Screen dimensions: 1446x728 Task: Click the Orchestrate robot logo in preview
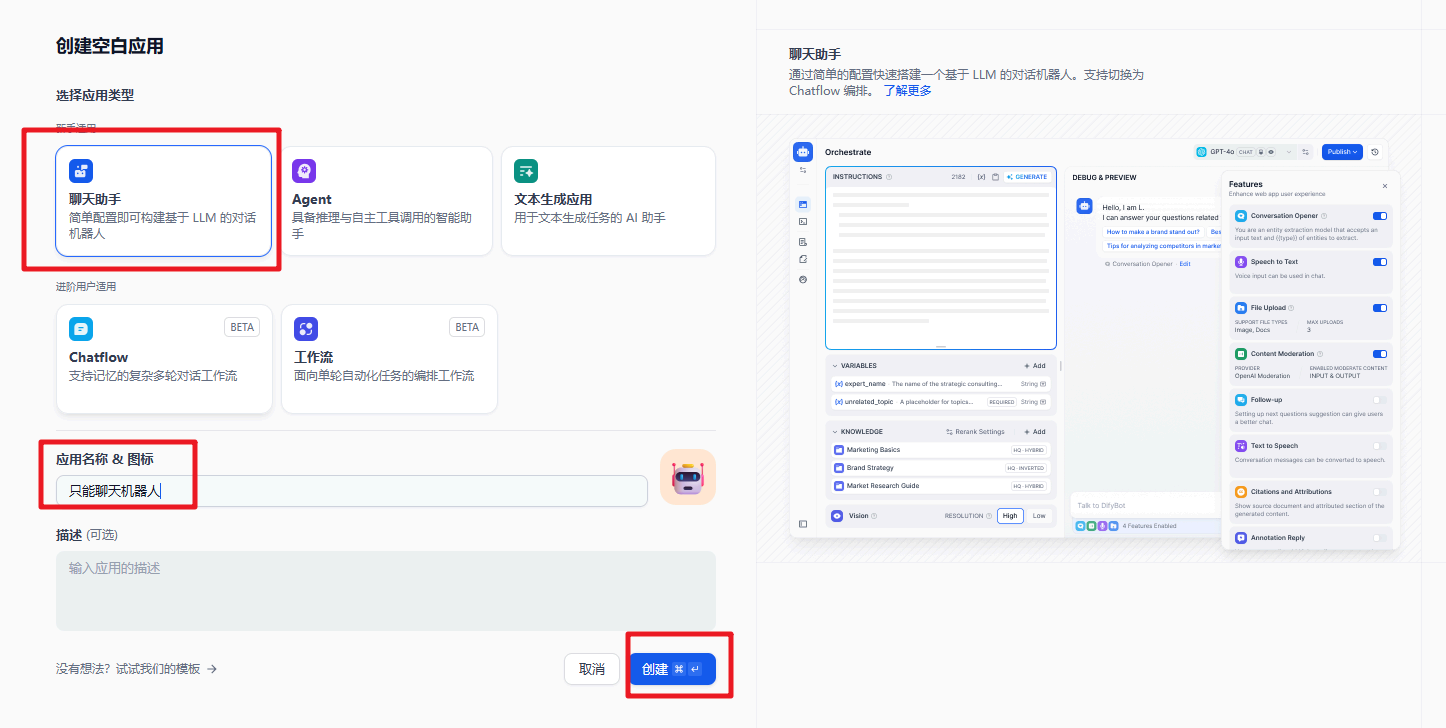point(803,152)
